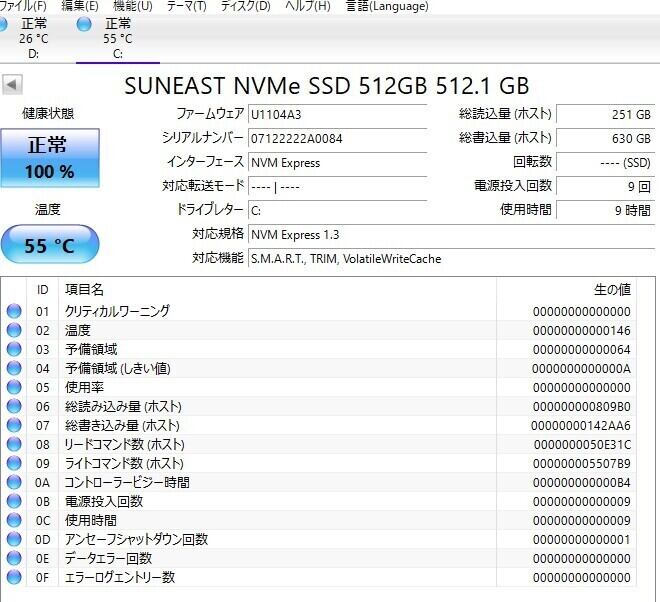This screenshot has height=602, width=660.
Task: Click status icon for クリティカルワーニング row
Action: [14, 311]
